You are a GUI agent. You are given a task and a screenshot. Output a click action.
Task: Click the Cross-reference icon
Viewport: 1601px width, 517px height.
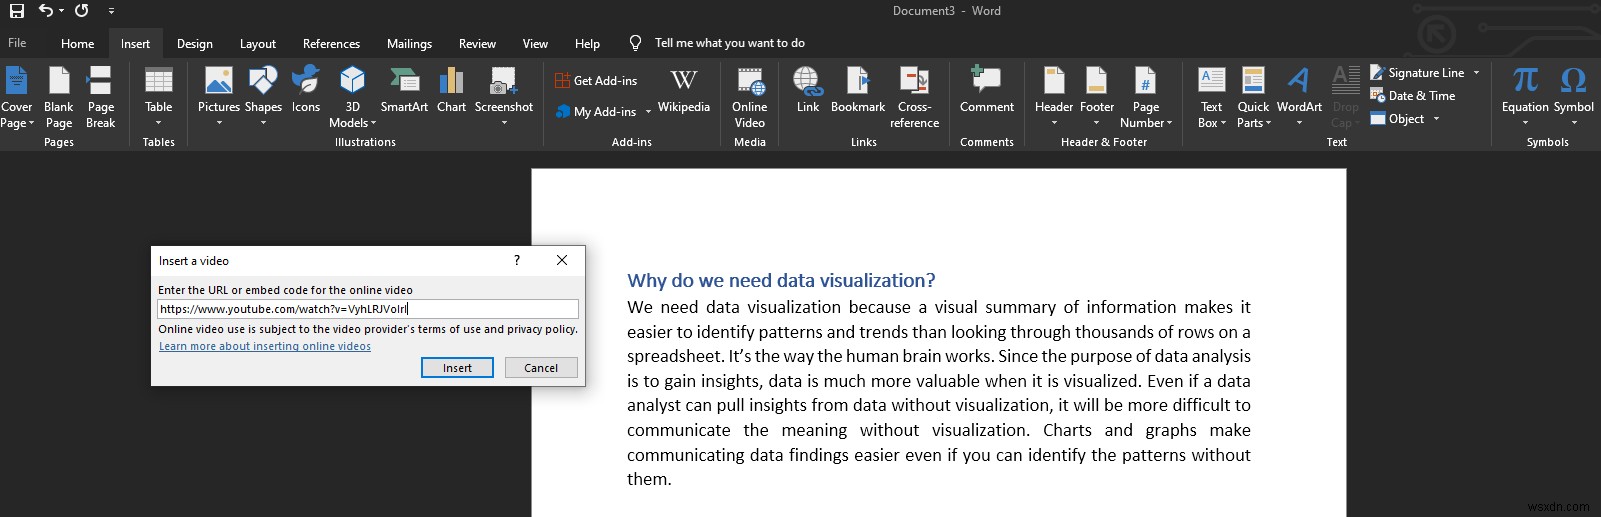915,96
